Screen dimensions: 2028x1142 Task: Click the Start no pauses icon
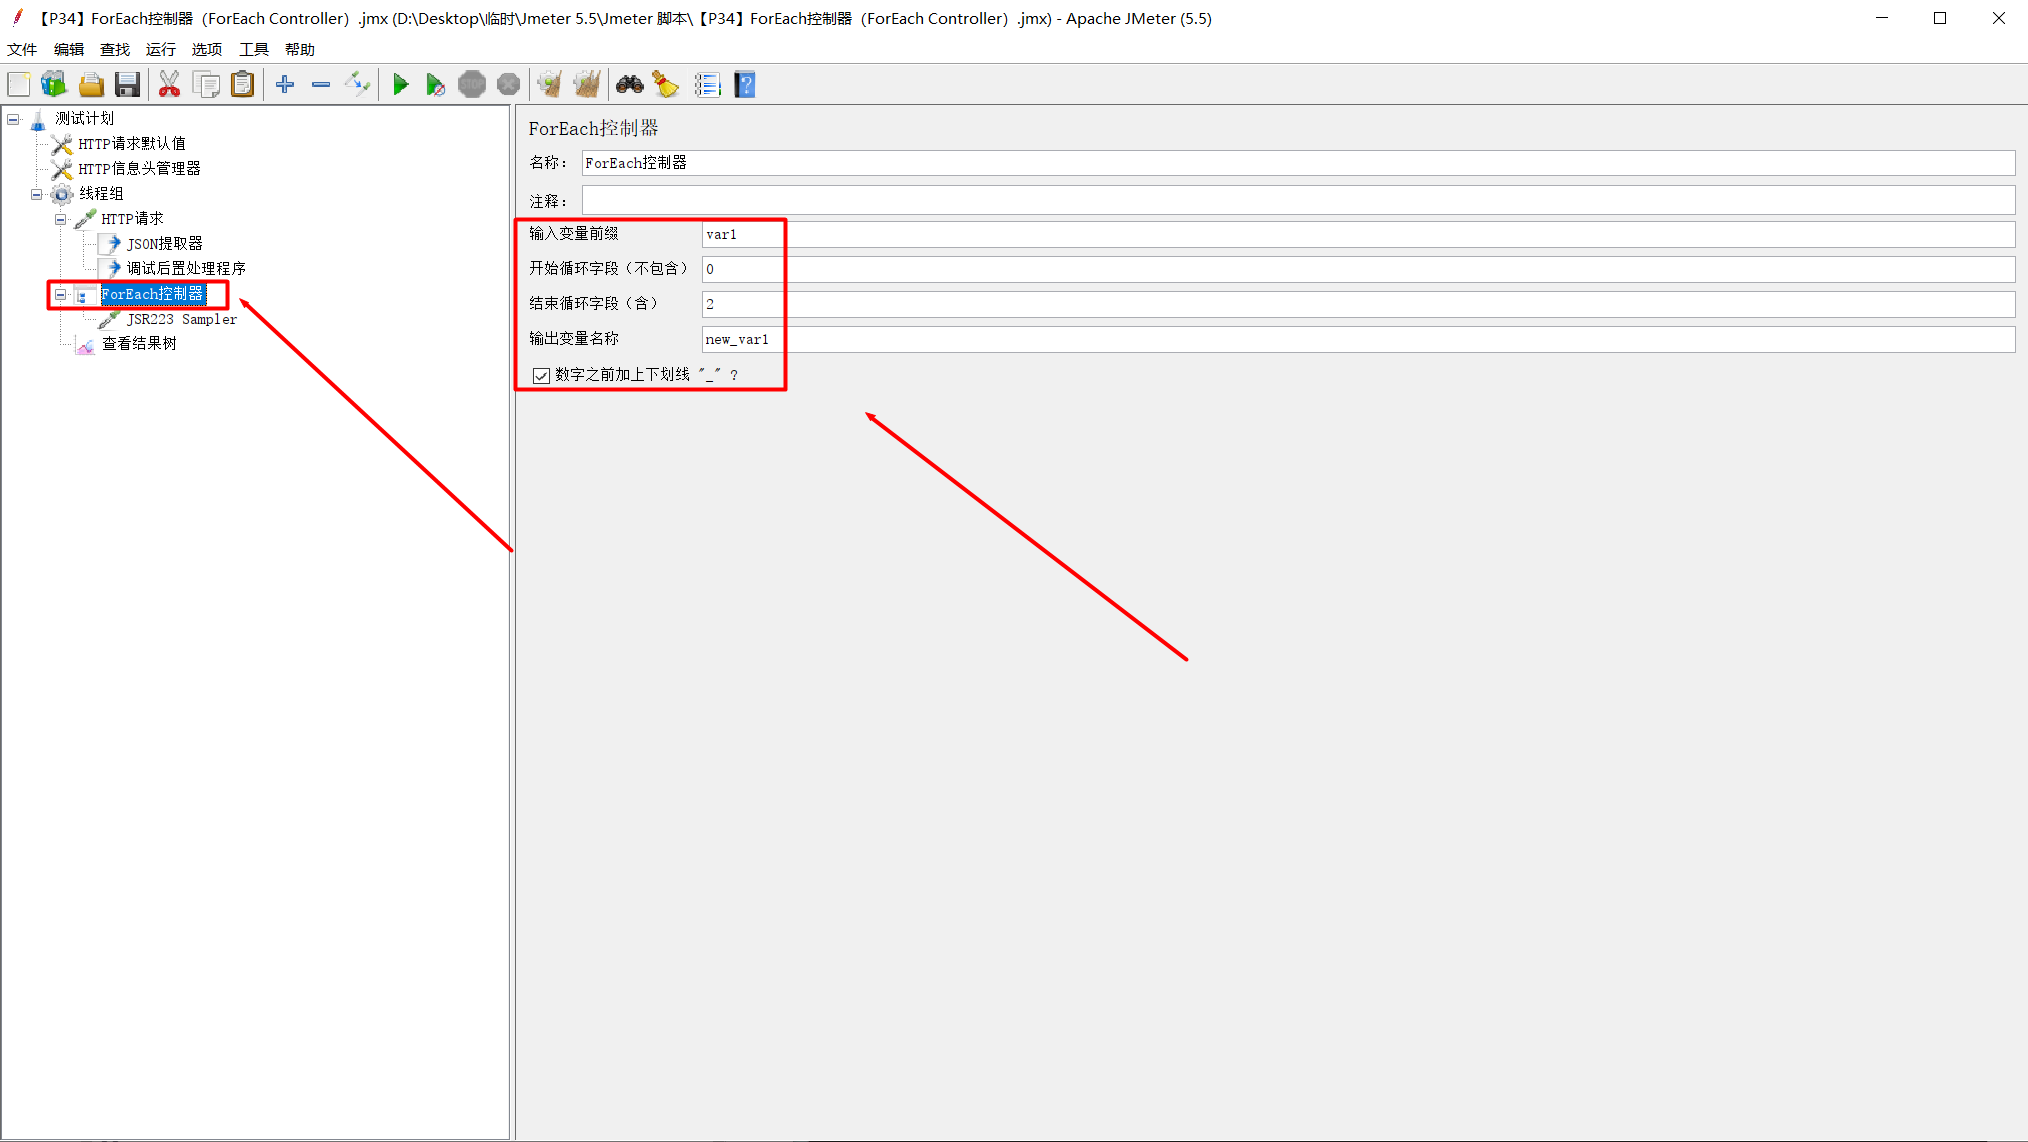pos(435,85)
